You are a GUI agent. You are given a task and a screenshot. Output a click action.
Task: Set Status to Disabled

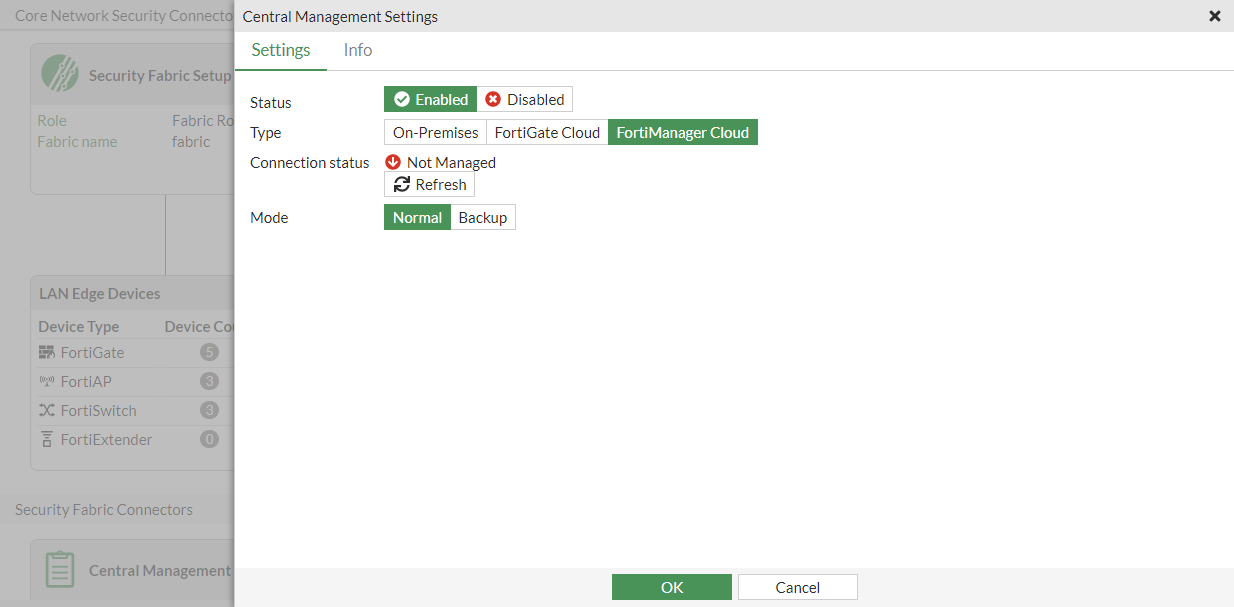point(525,99)
